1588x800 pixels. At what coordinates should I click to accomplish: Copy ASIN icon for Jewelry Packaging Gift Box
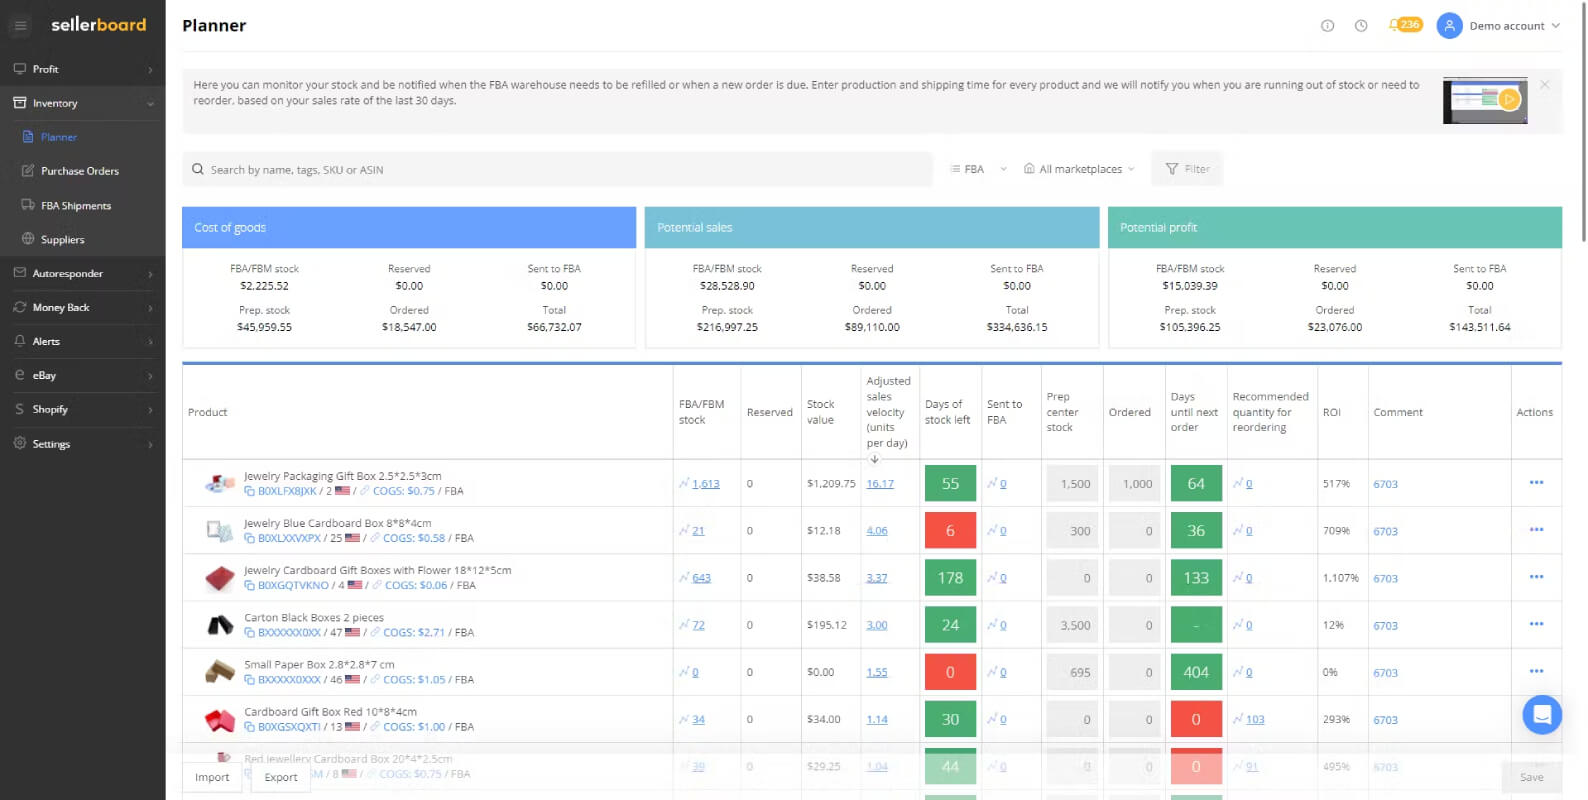[x=250, y=491]
